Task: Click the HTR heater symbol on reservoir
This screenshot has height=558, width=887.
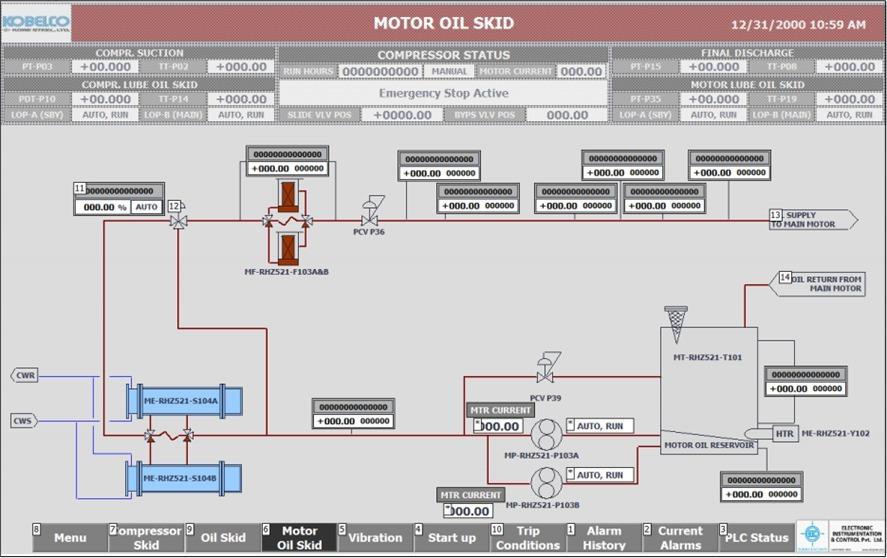Action: pos(784,434)
